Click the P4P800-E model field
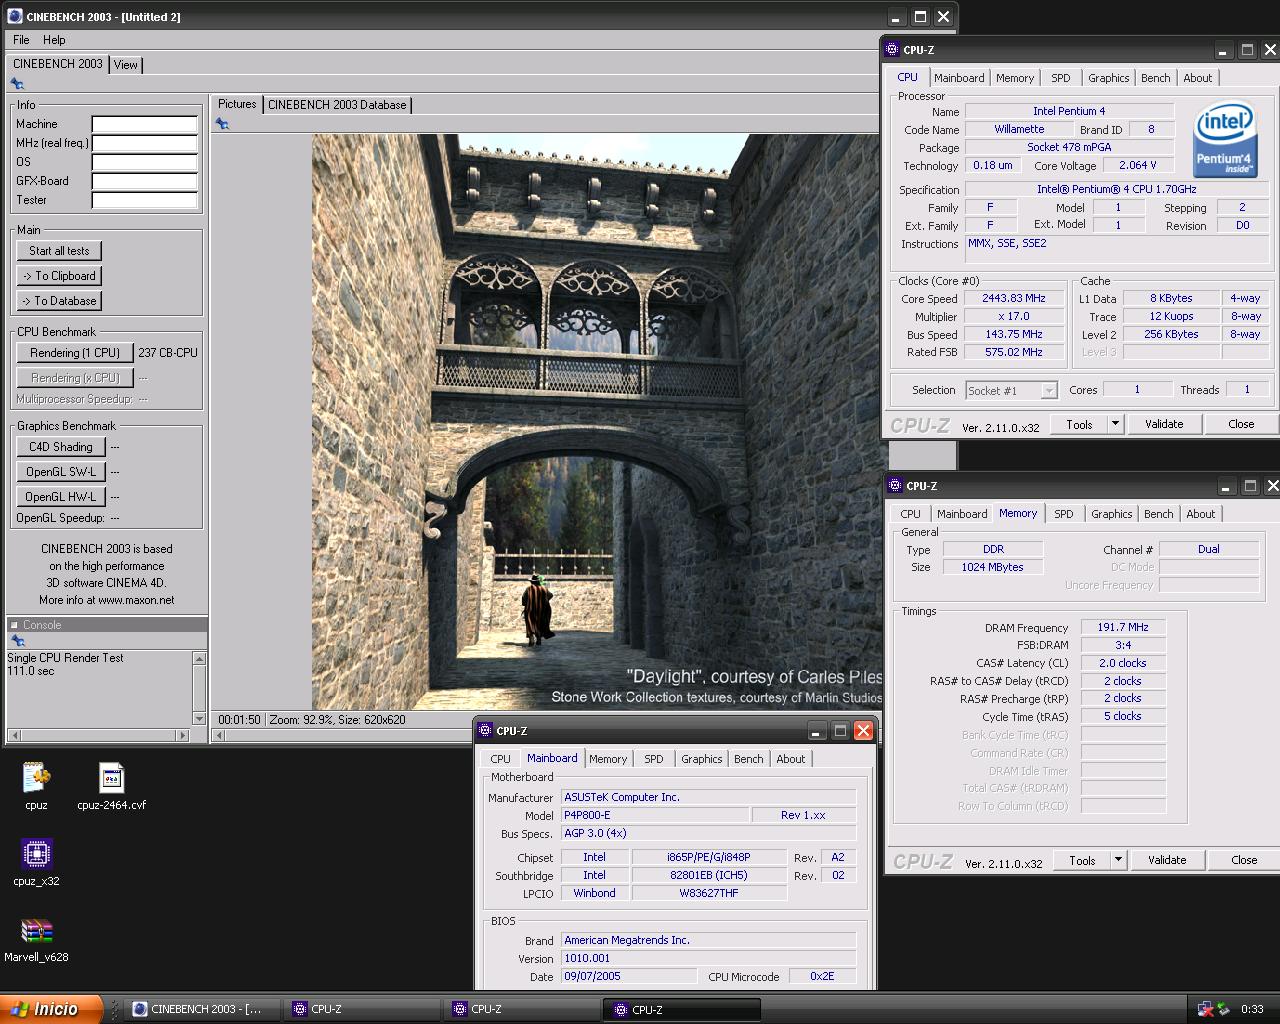 [655, 815]
